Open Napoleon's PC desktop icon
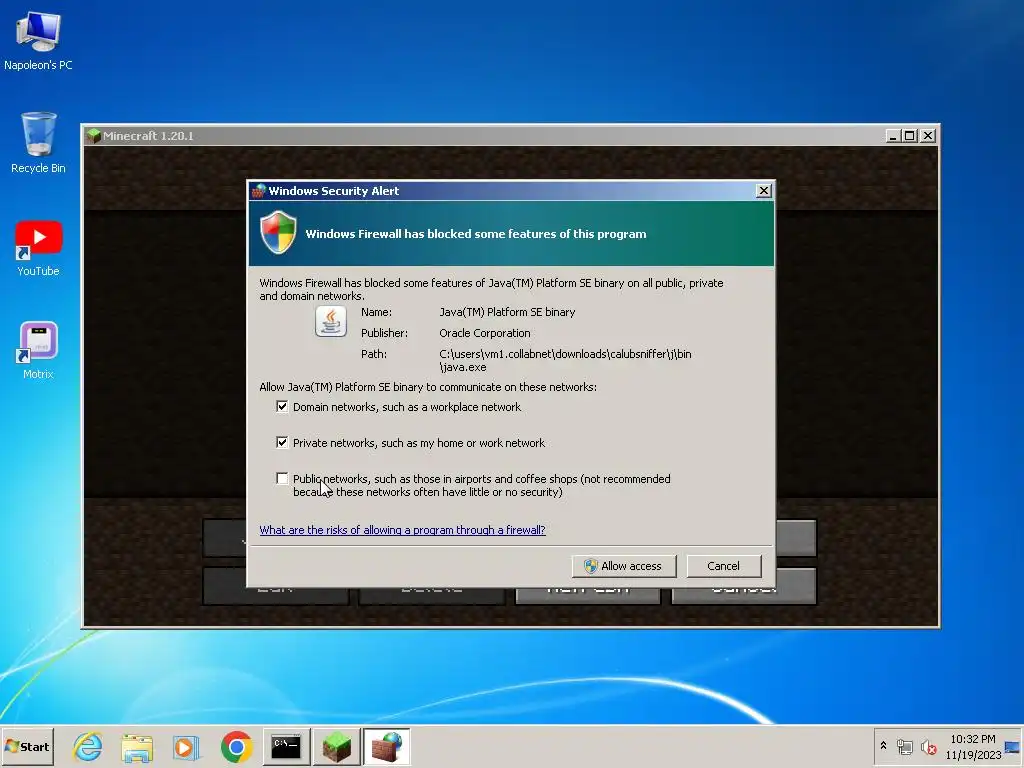Viewport: 1024px width, 768px height. [38, 40]
